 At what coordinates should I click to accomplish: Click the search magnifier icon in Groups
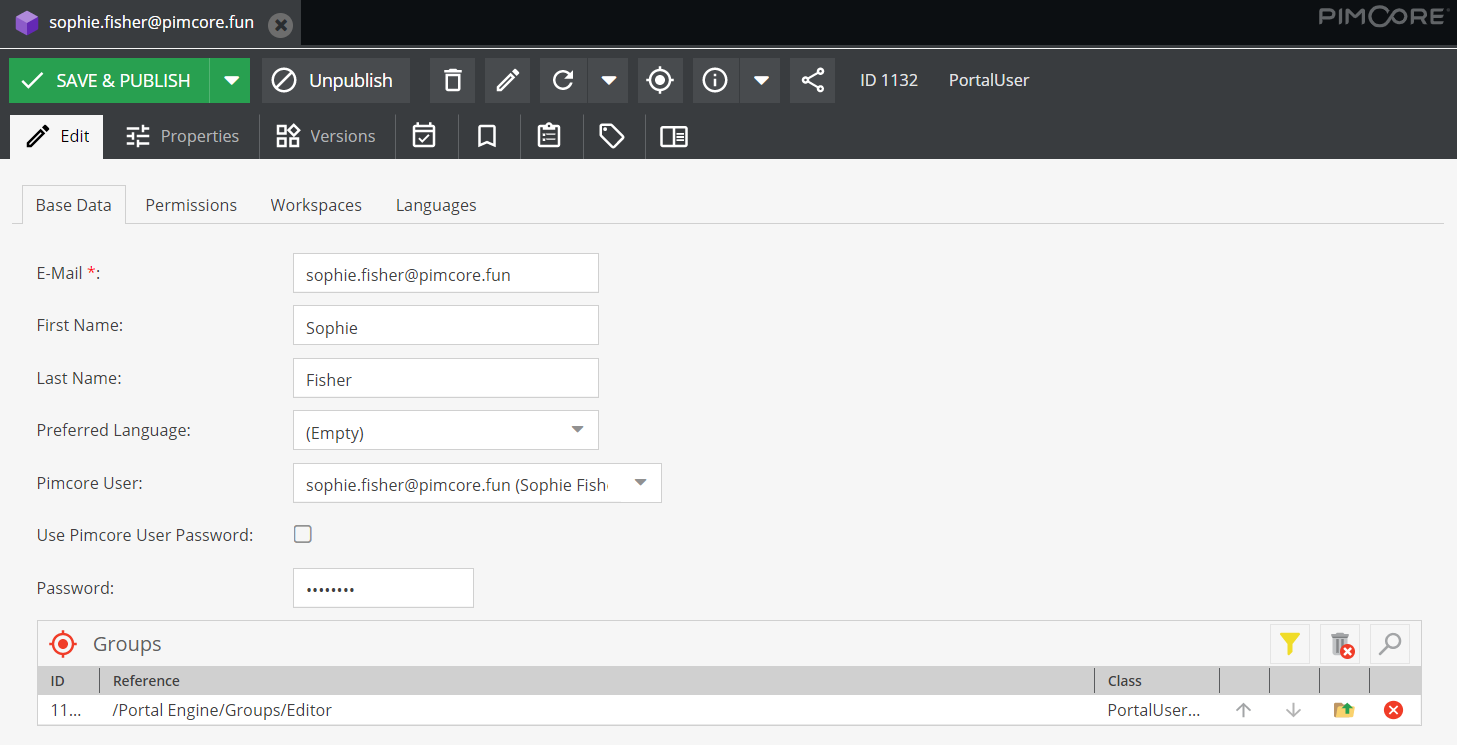tap(1390, 644)
